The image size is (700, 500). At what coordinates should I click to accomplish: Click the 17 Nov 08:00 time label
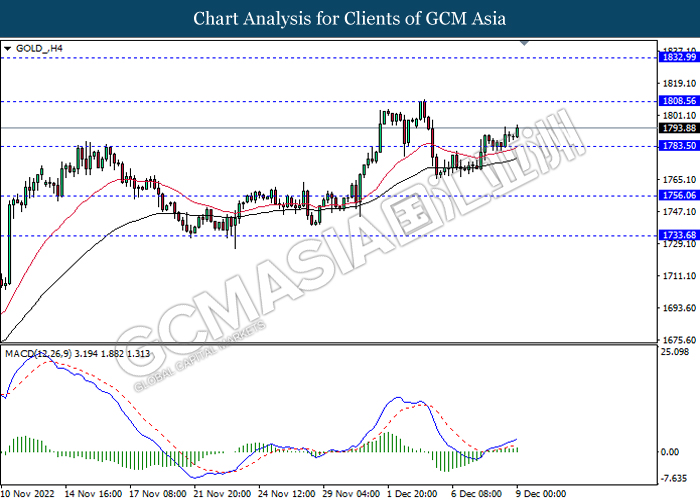point(158,494)
